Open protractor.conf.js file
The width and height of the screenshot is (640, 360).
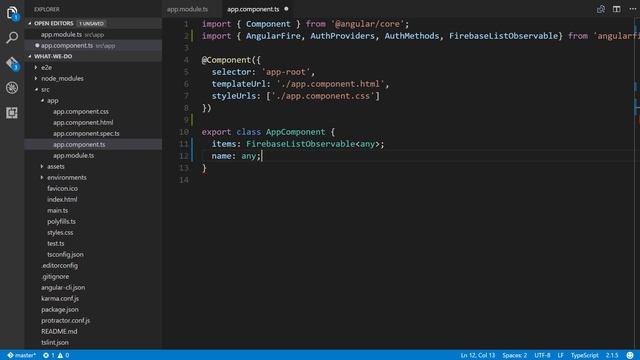click(65, 321)
